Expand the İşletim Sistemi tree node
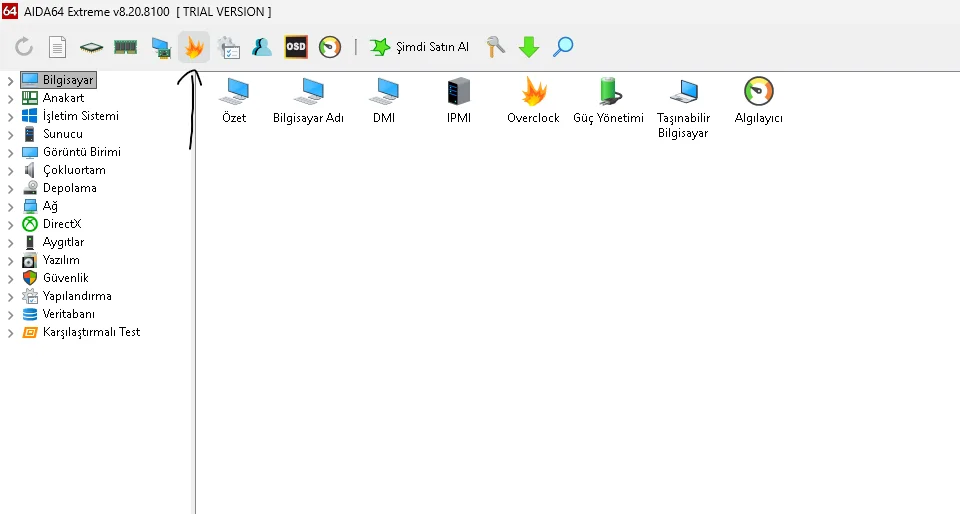Screen dimensions: 960x514 [x=10, y=117]
